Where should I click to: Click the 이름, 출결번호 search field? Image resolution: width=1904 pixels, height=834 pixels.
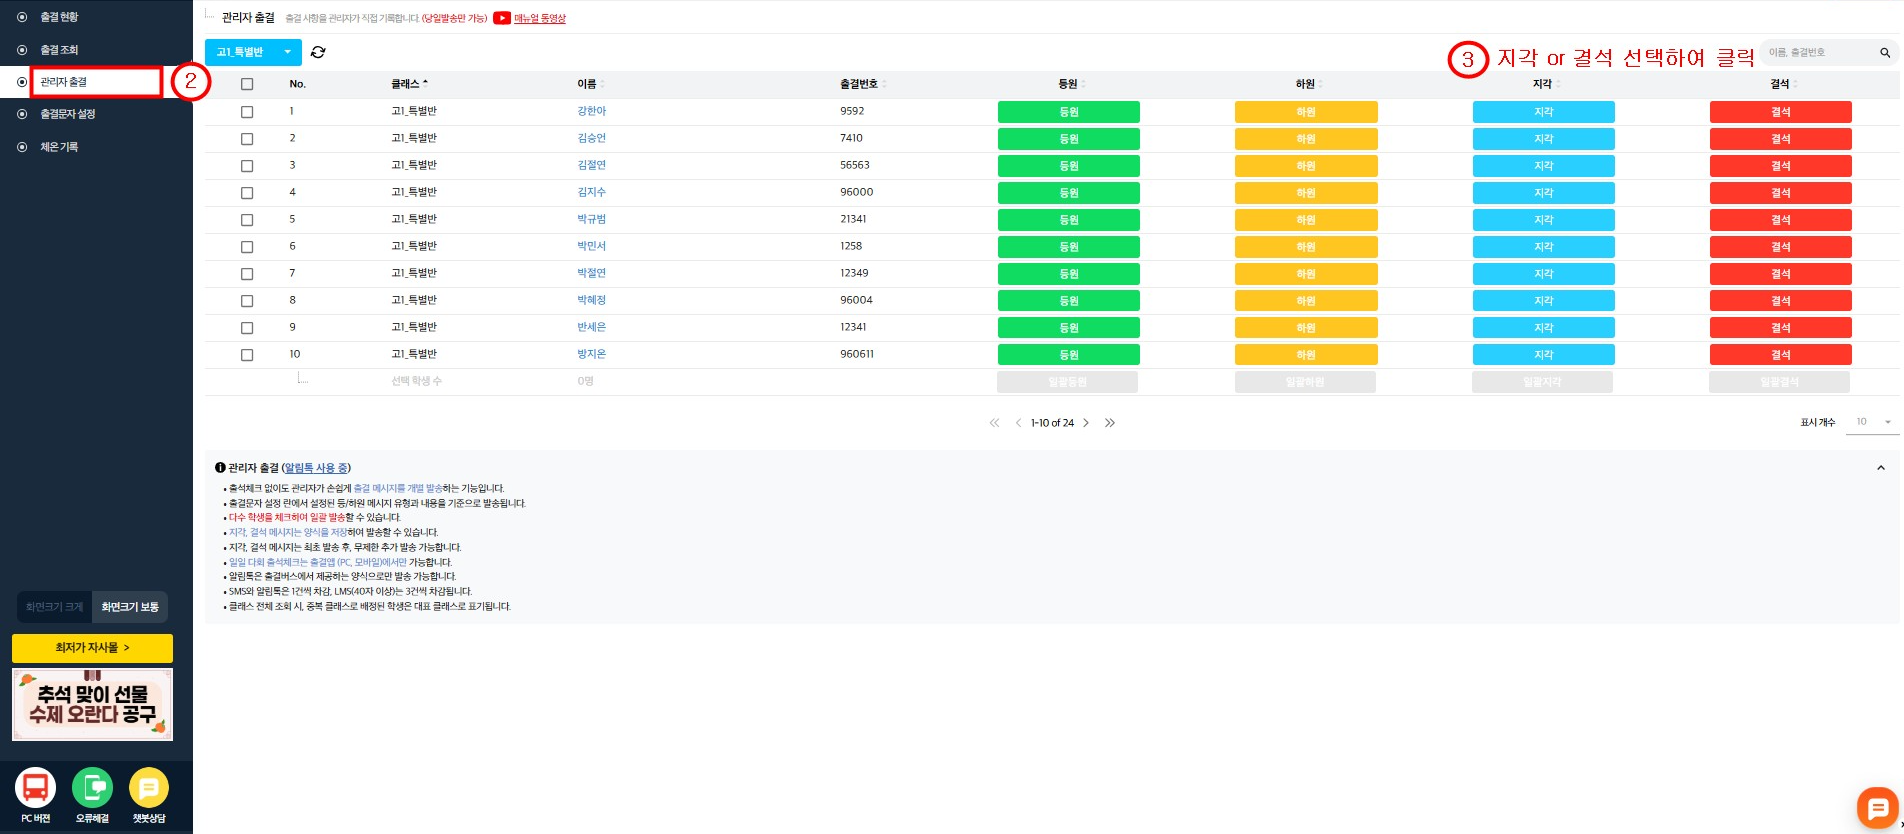point(1815,53)
